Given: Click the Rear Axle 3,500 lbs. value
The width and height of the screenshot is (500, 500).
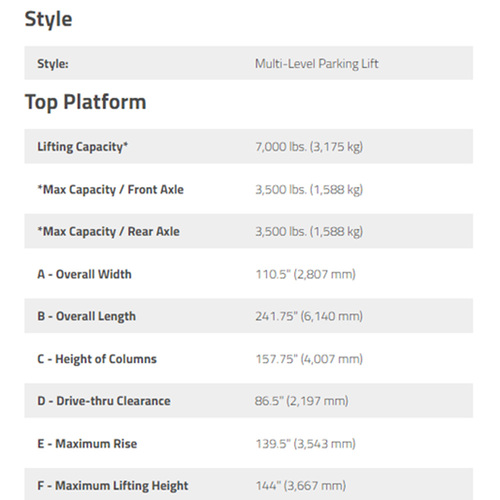Looking at the screenshot, I should point(309,231).
